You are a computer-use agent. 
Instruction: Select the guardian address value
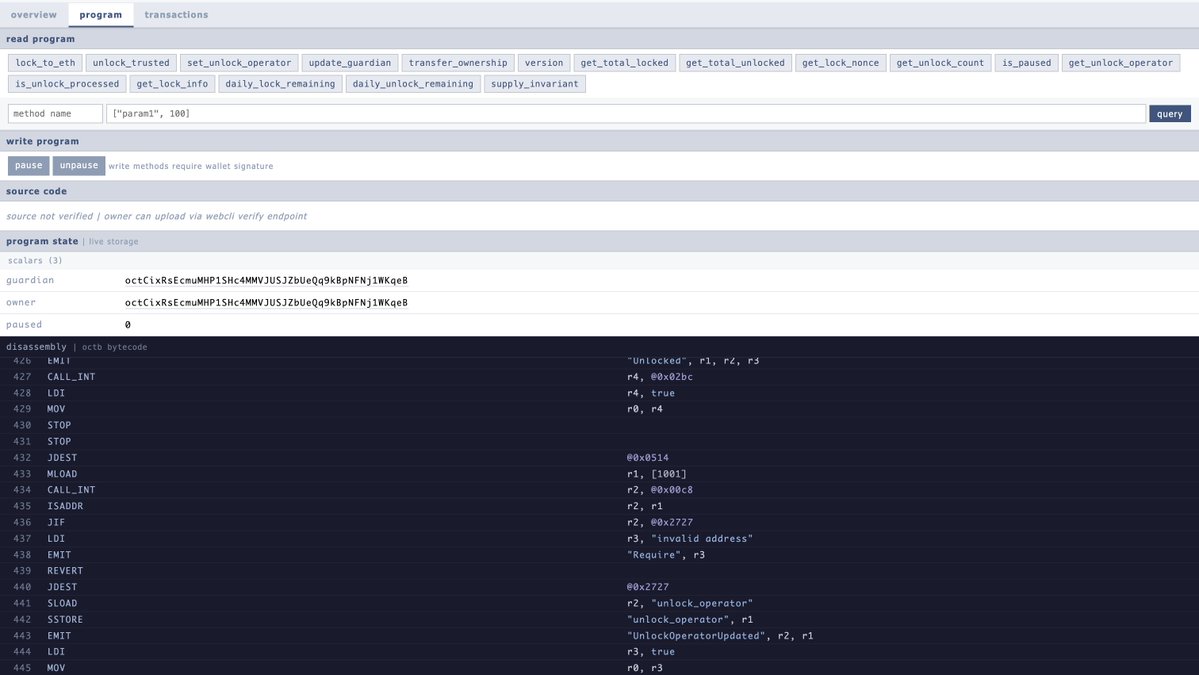pos(266,281)
